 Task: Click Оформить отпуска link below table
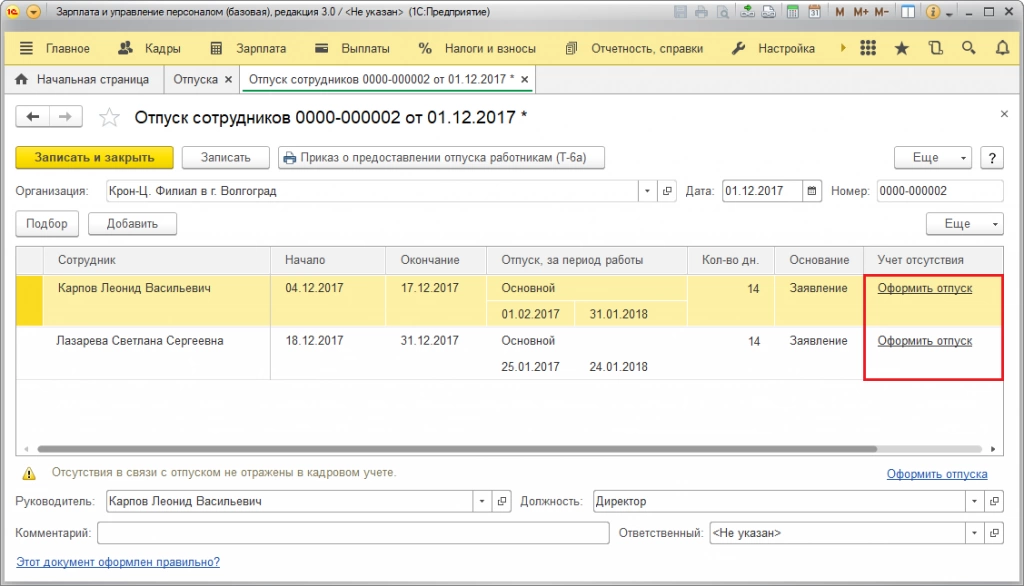coord(937,474)
